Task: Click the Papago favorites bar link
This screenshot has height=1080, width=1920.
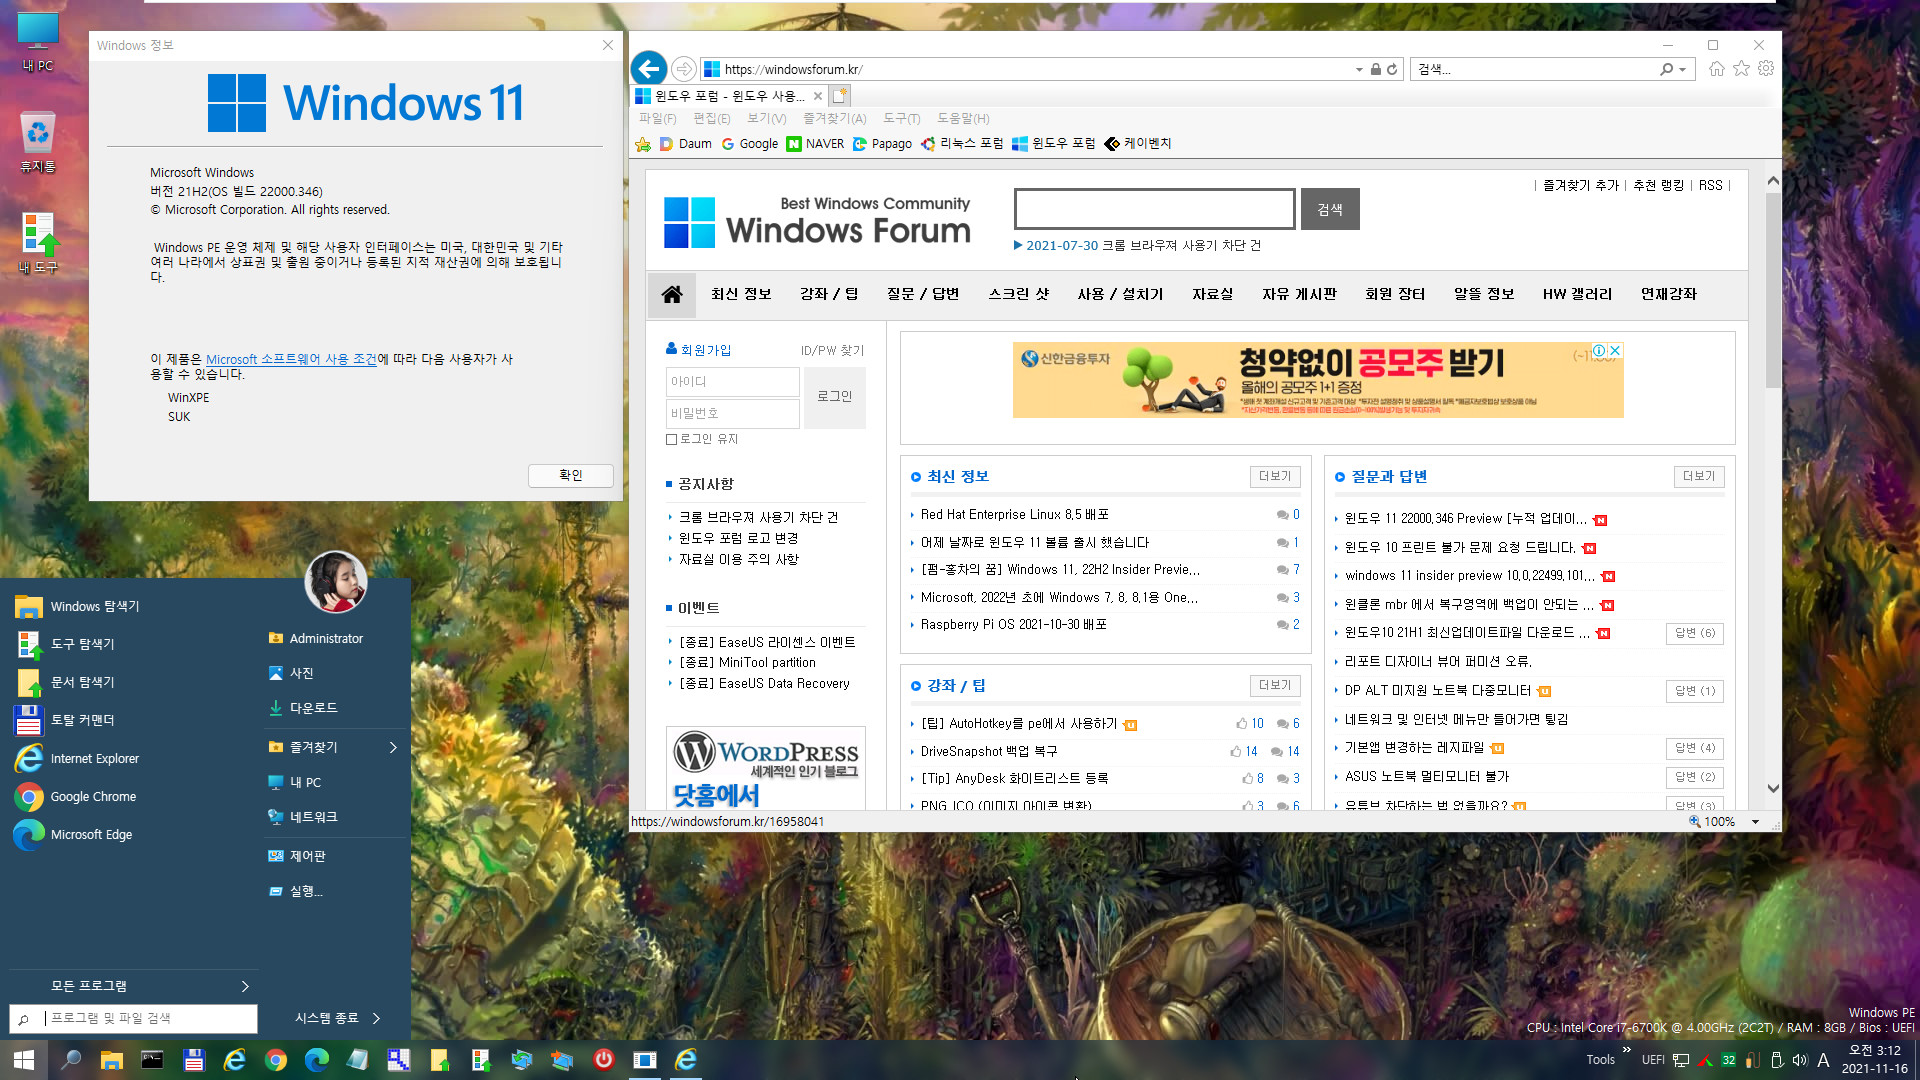Action: point(882,144)
